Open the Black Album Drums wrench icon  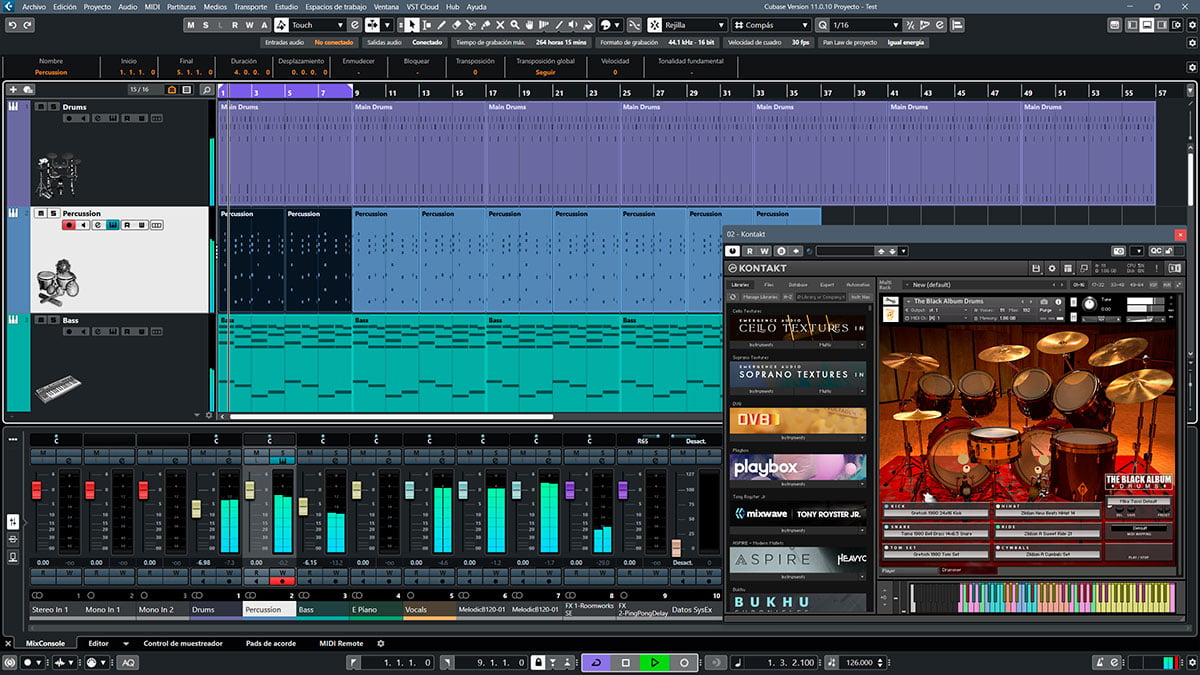tap(892, 301)
